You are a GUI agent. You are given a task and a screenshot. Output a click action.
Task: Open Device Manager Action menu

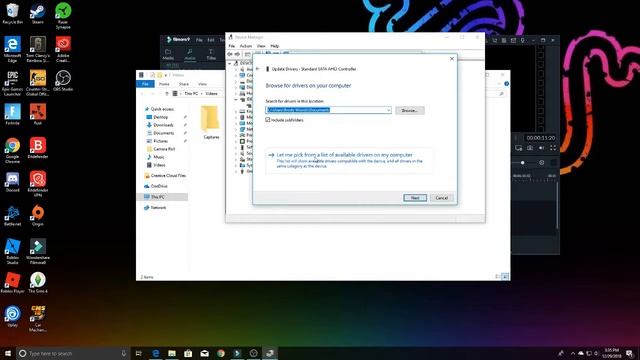point(246,46)
